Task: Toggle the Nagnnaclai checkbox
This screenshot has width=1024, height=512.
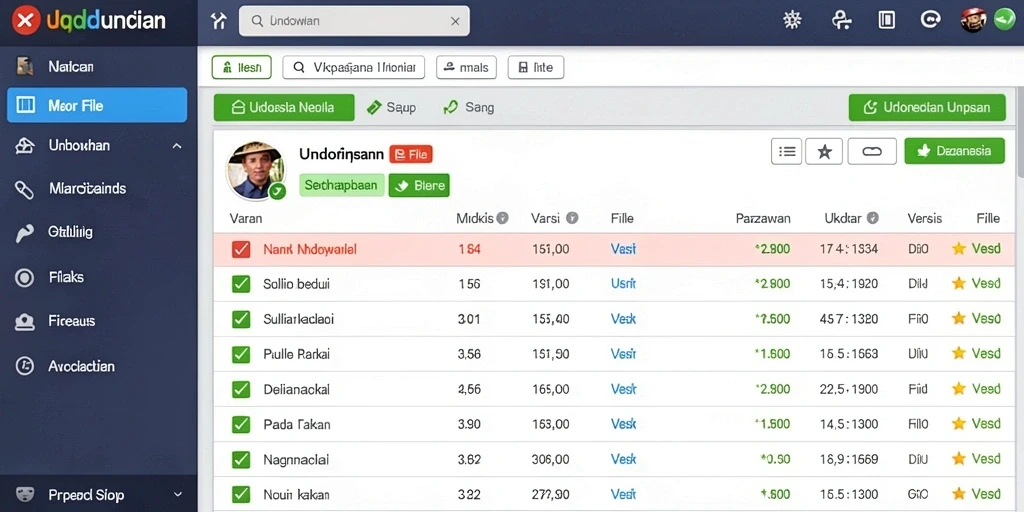Action: tap(241, 460)
